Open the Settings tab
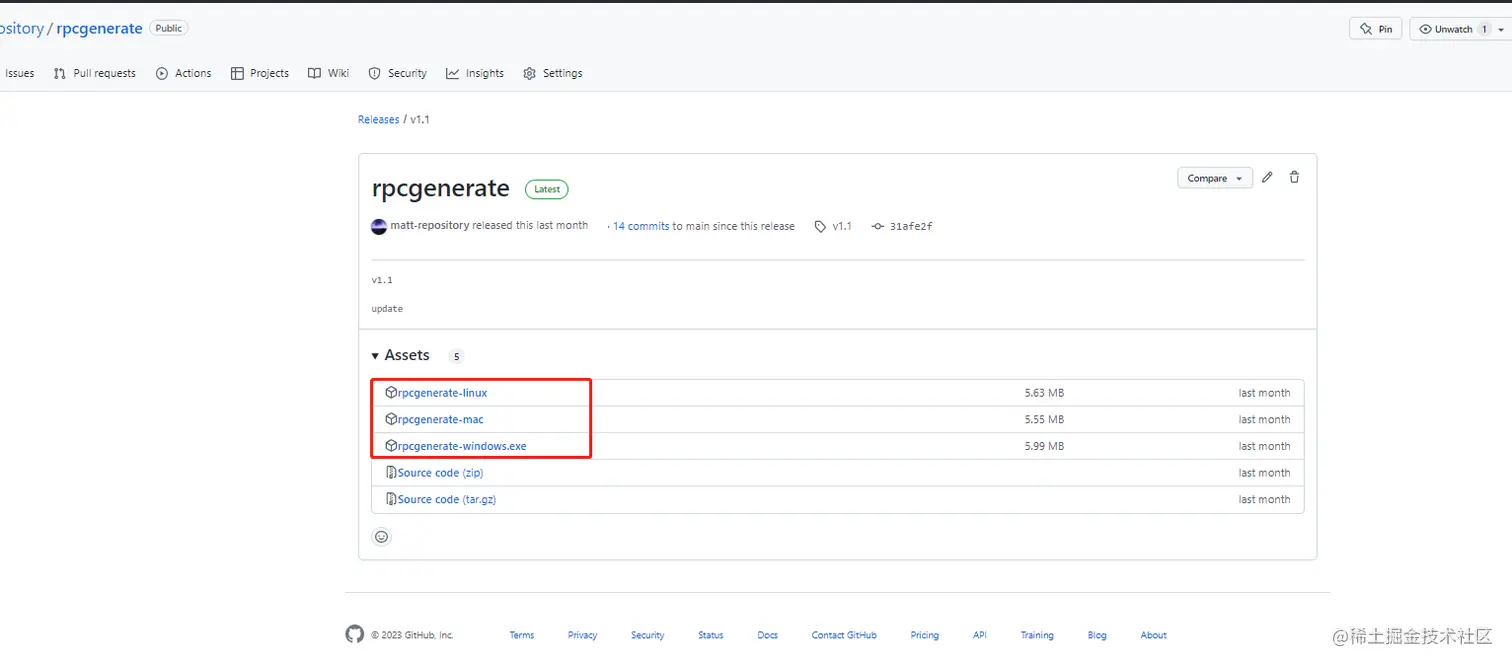The image size is (1512, 666). coord(553,73)
